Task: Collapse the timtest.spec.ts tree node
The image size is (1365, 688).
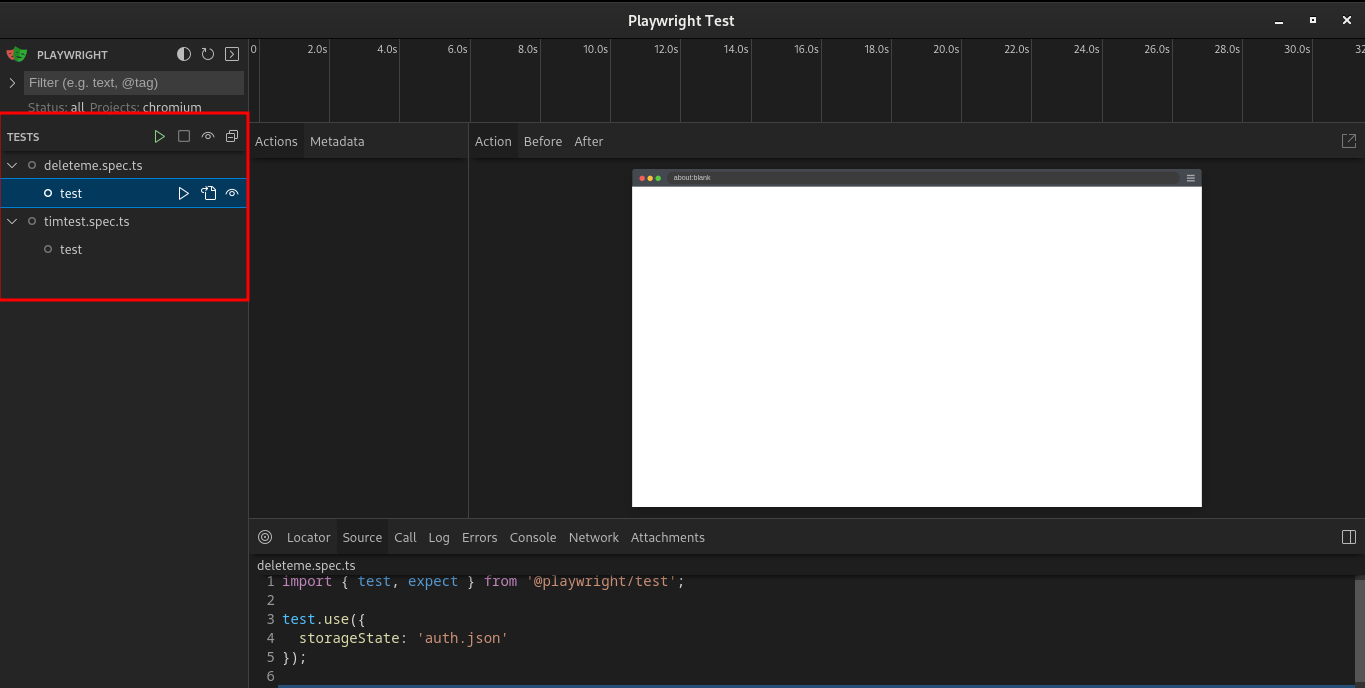Action: [x=12, y=221]
